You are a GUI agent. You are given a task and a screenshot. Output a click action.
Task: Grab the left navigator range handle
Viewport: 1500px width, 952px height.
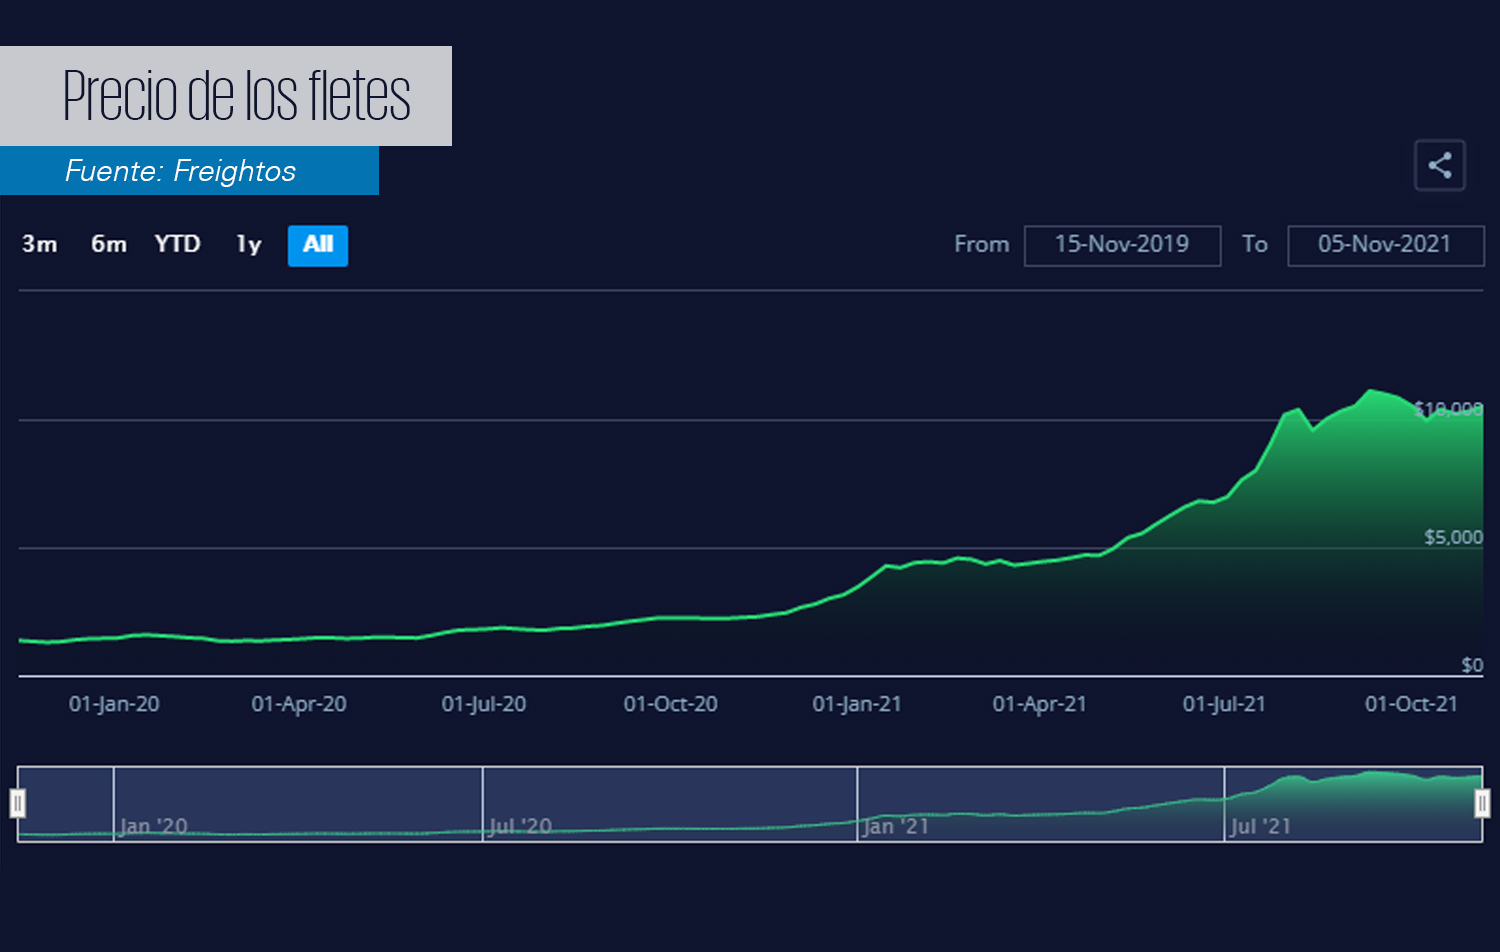coord(18,803)
